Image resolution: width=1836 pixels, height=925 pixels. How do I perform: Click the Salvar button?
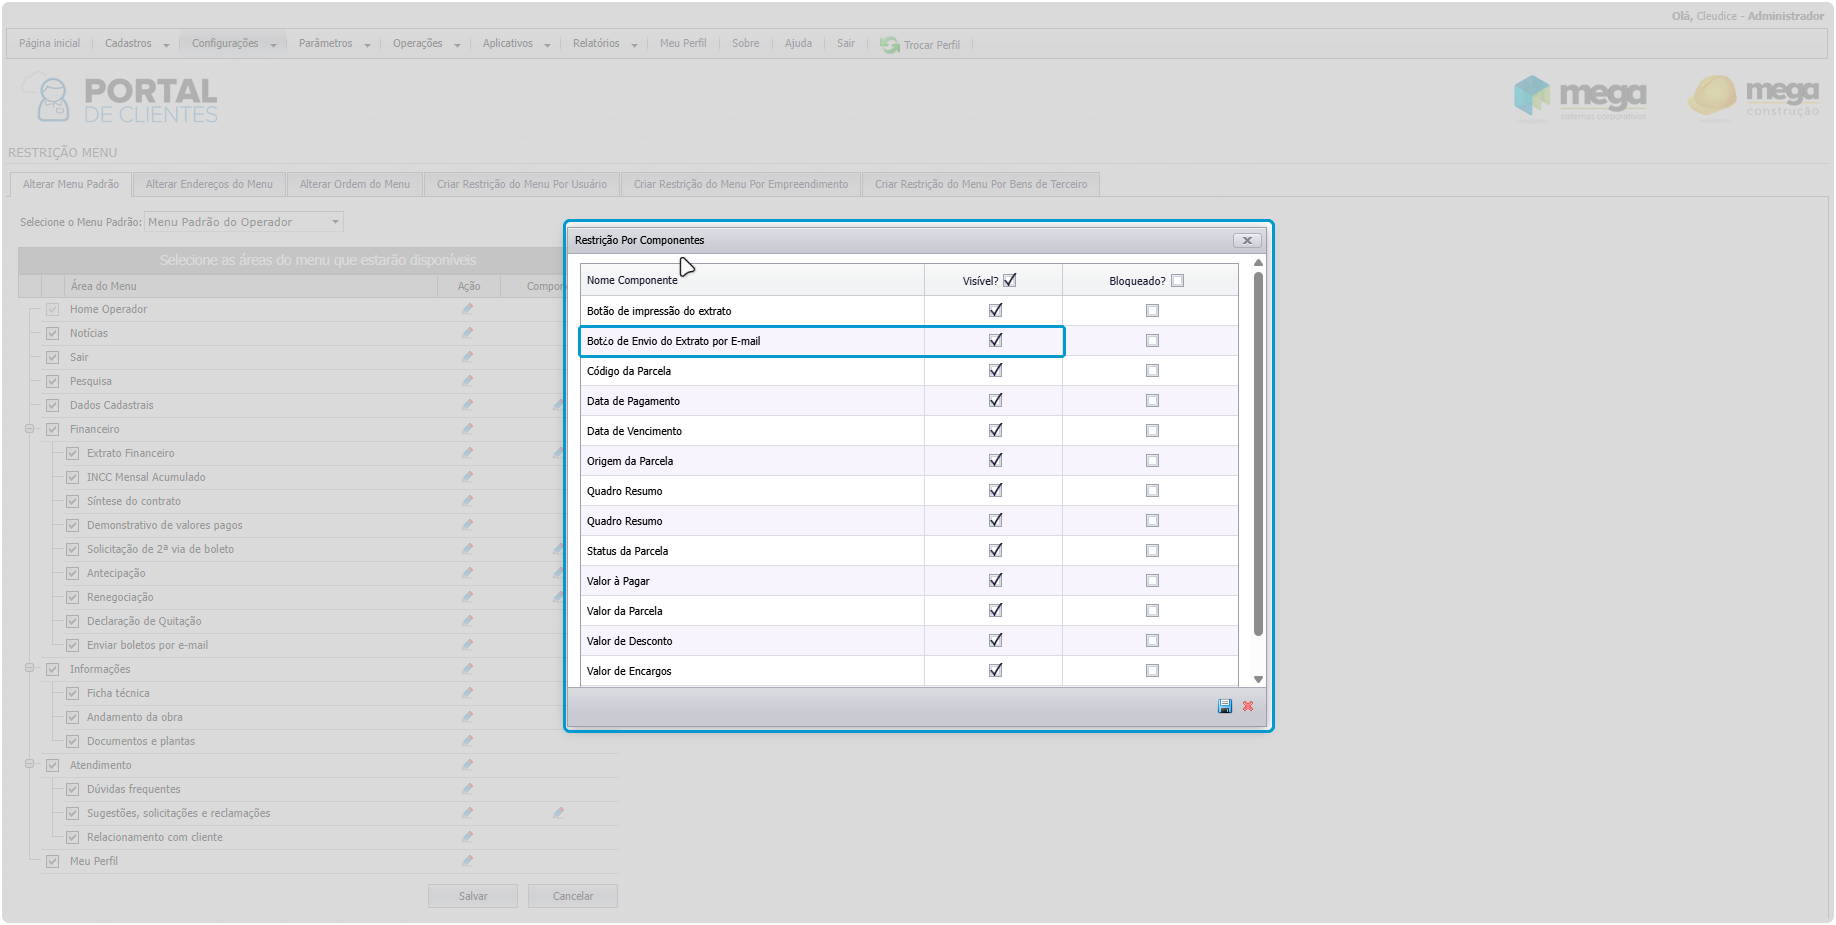(473, 896)
